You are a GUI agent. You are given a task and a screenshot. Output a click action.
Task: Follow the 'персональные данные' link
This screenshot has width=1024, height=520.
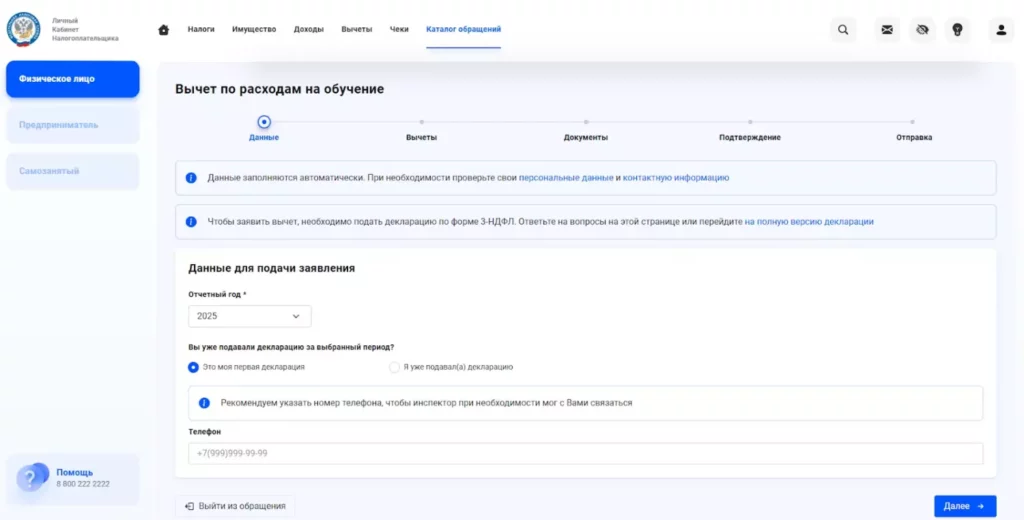[566, 178]
